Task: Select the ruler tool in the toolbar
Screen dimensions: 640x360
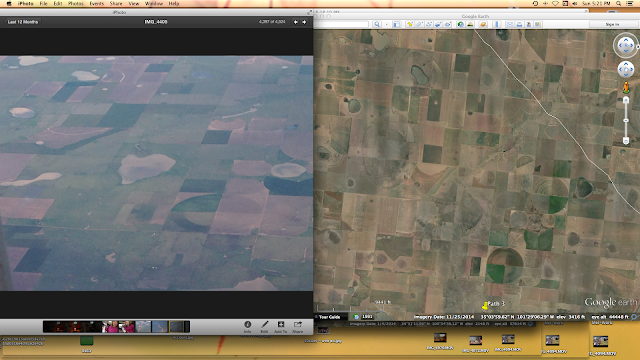Action: tap(497, 24)
